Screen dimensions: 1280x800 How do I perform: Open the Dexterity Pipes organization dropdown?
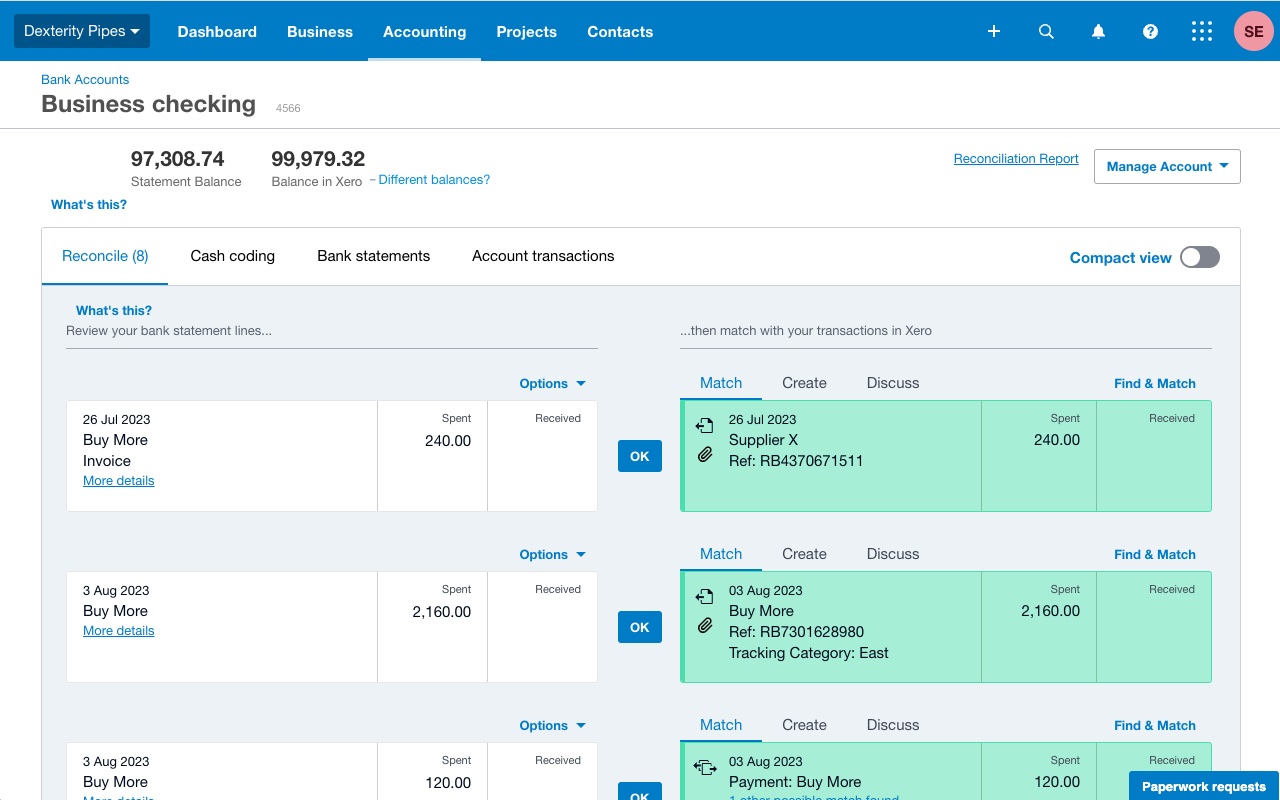pyautogui.click(x=82, y=31)
